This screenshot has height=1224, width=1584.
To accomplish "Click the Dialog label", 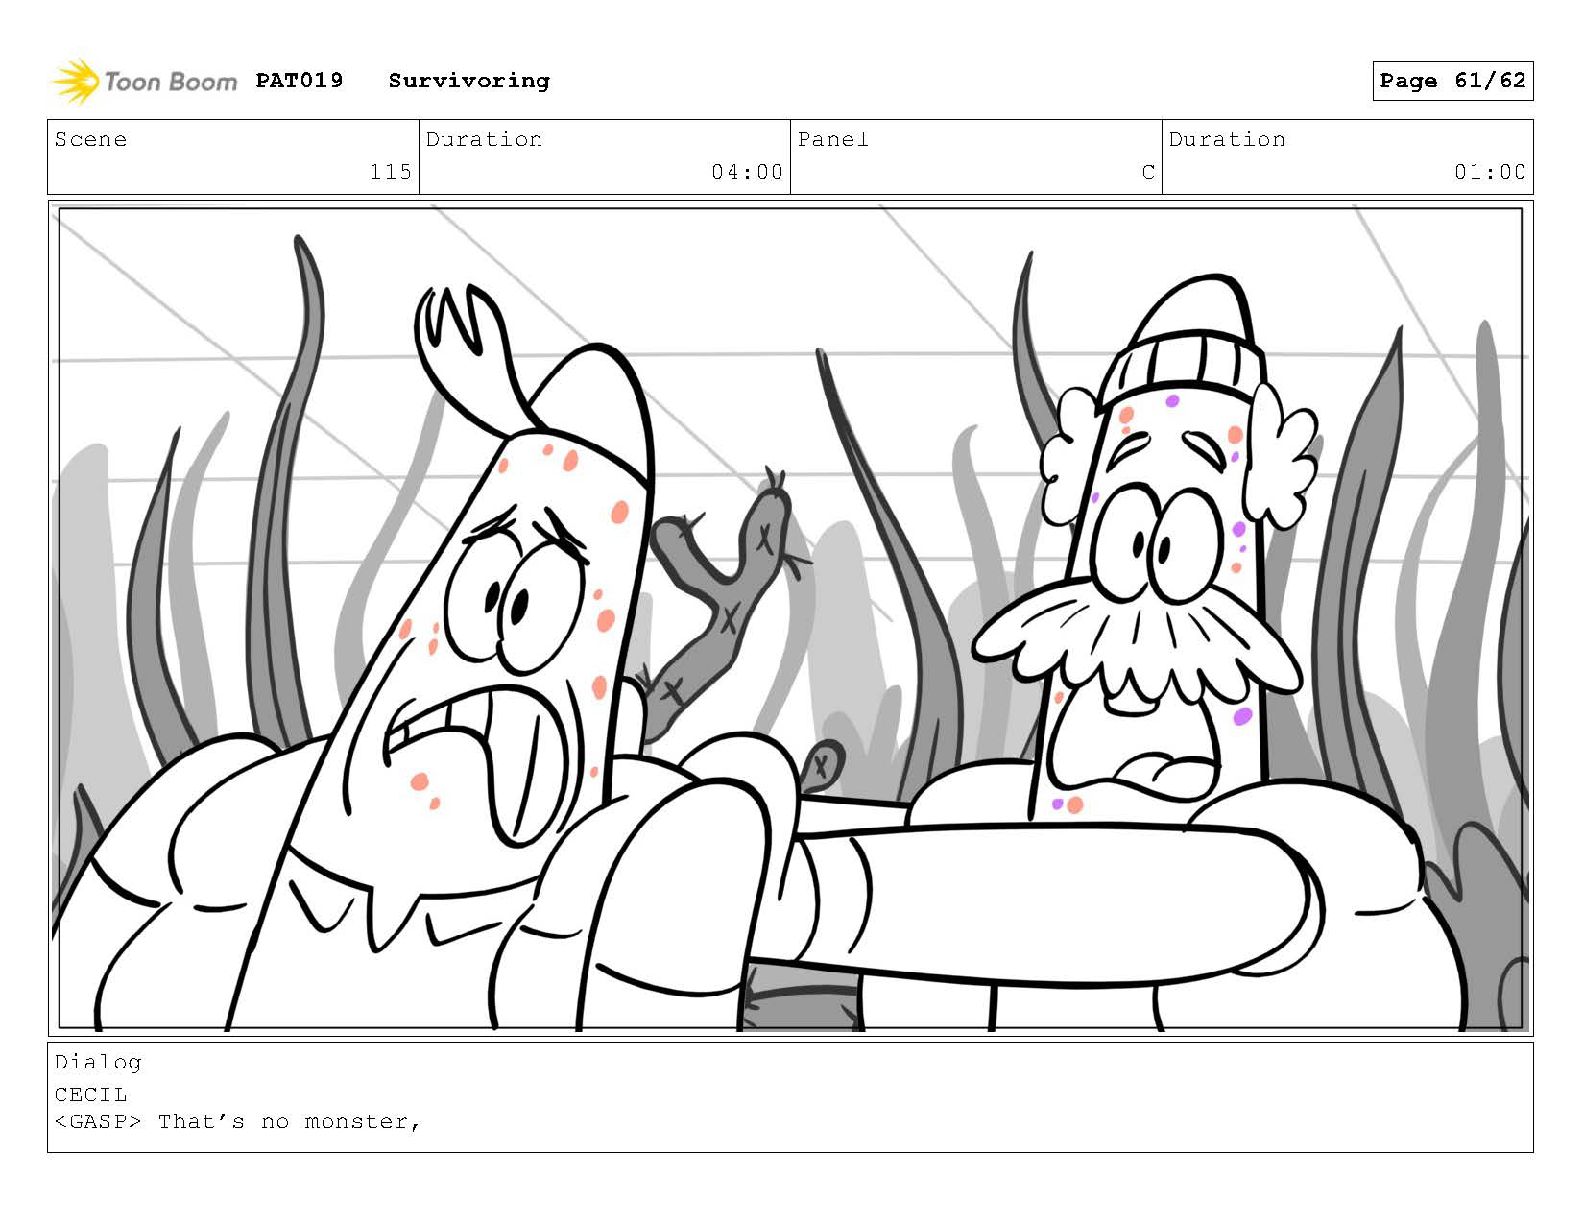I will click(x=98, y=1062).
